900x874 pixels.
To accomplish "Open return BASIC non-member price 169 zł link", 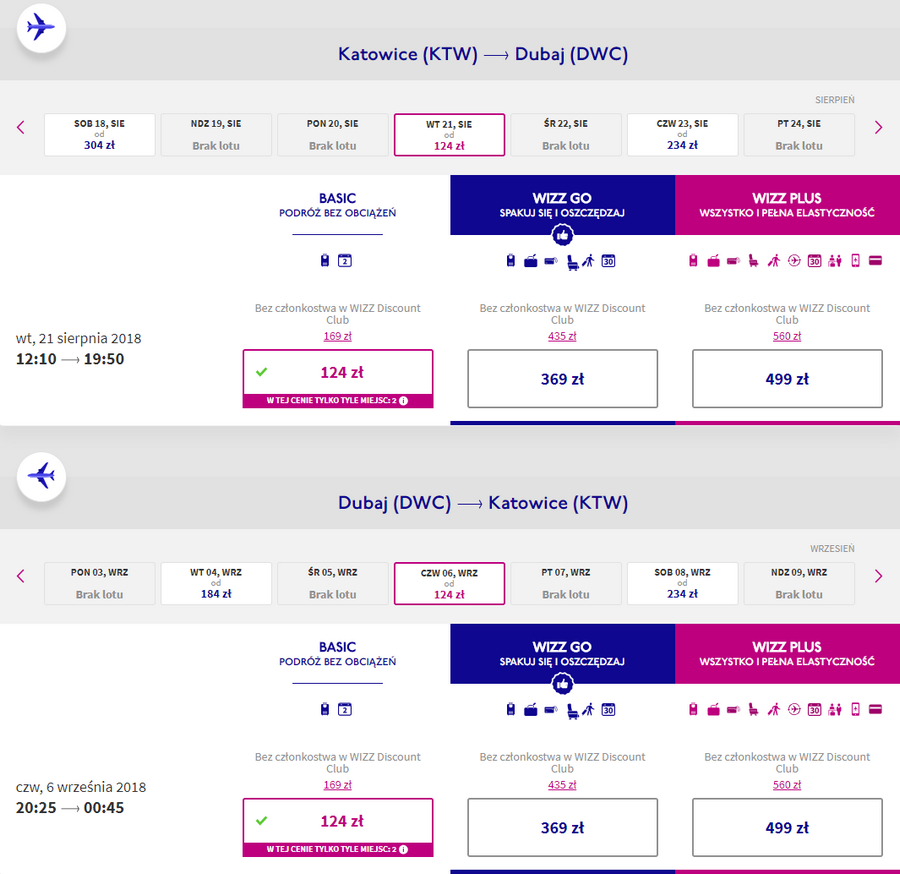I will [x=338, y=785].
